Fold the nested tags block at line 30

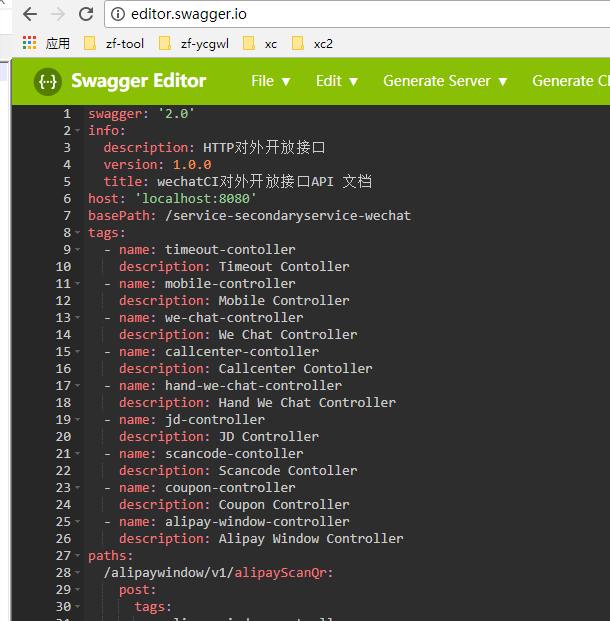[x=78, y=607]
